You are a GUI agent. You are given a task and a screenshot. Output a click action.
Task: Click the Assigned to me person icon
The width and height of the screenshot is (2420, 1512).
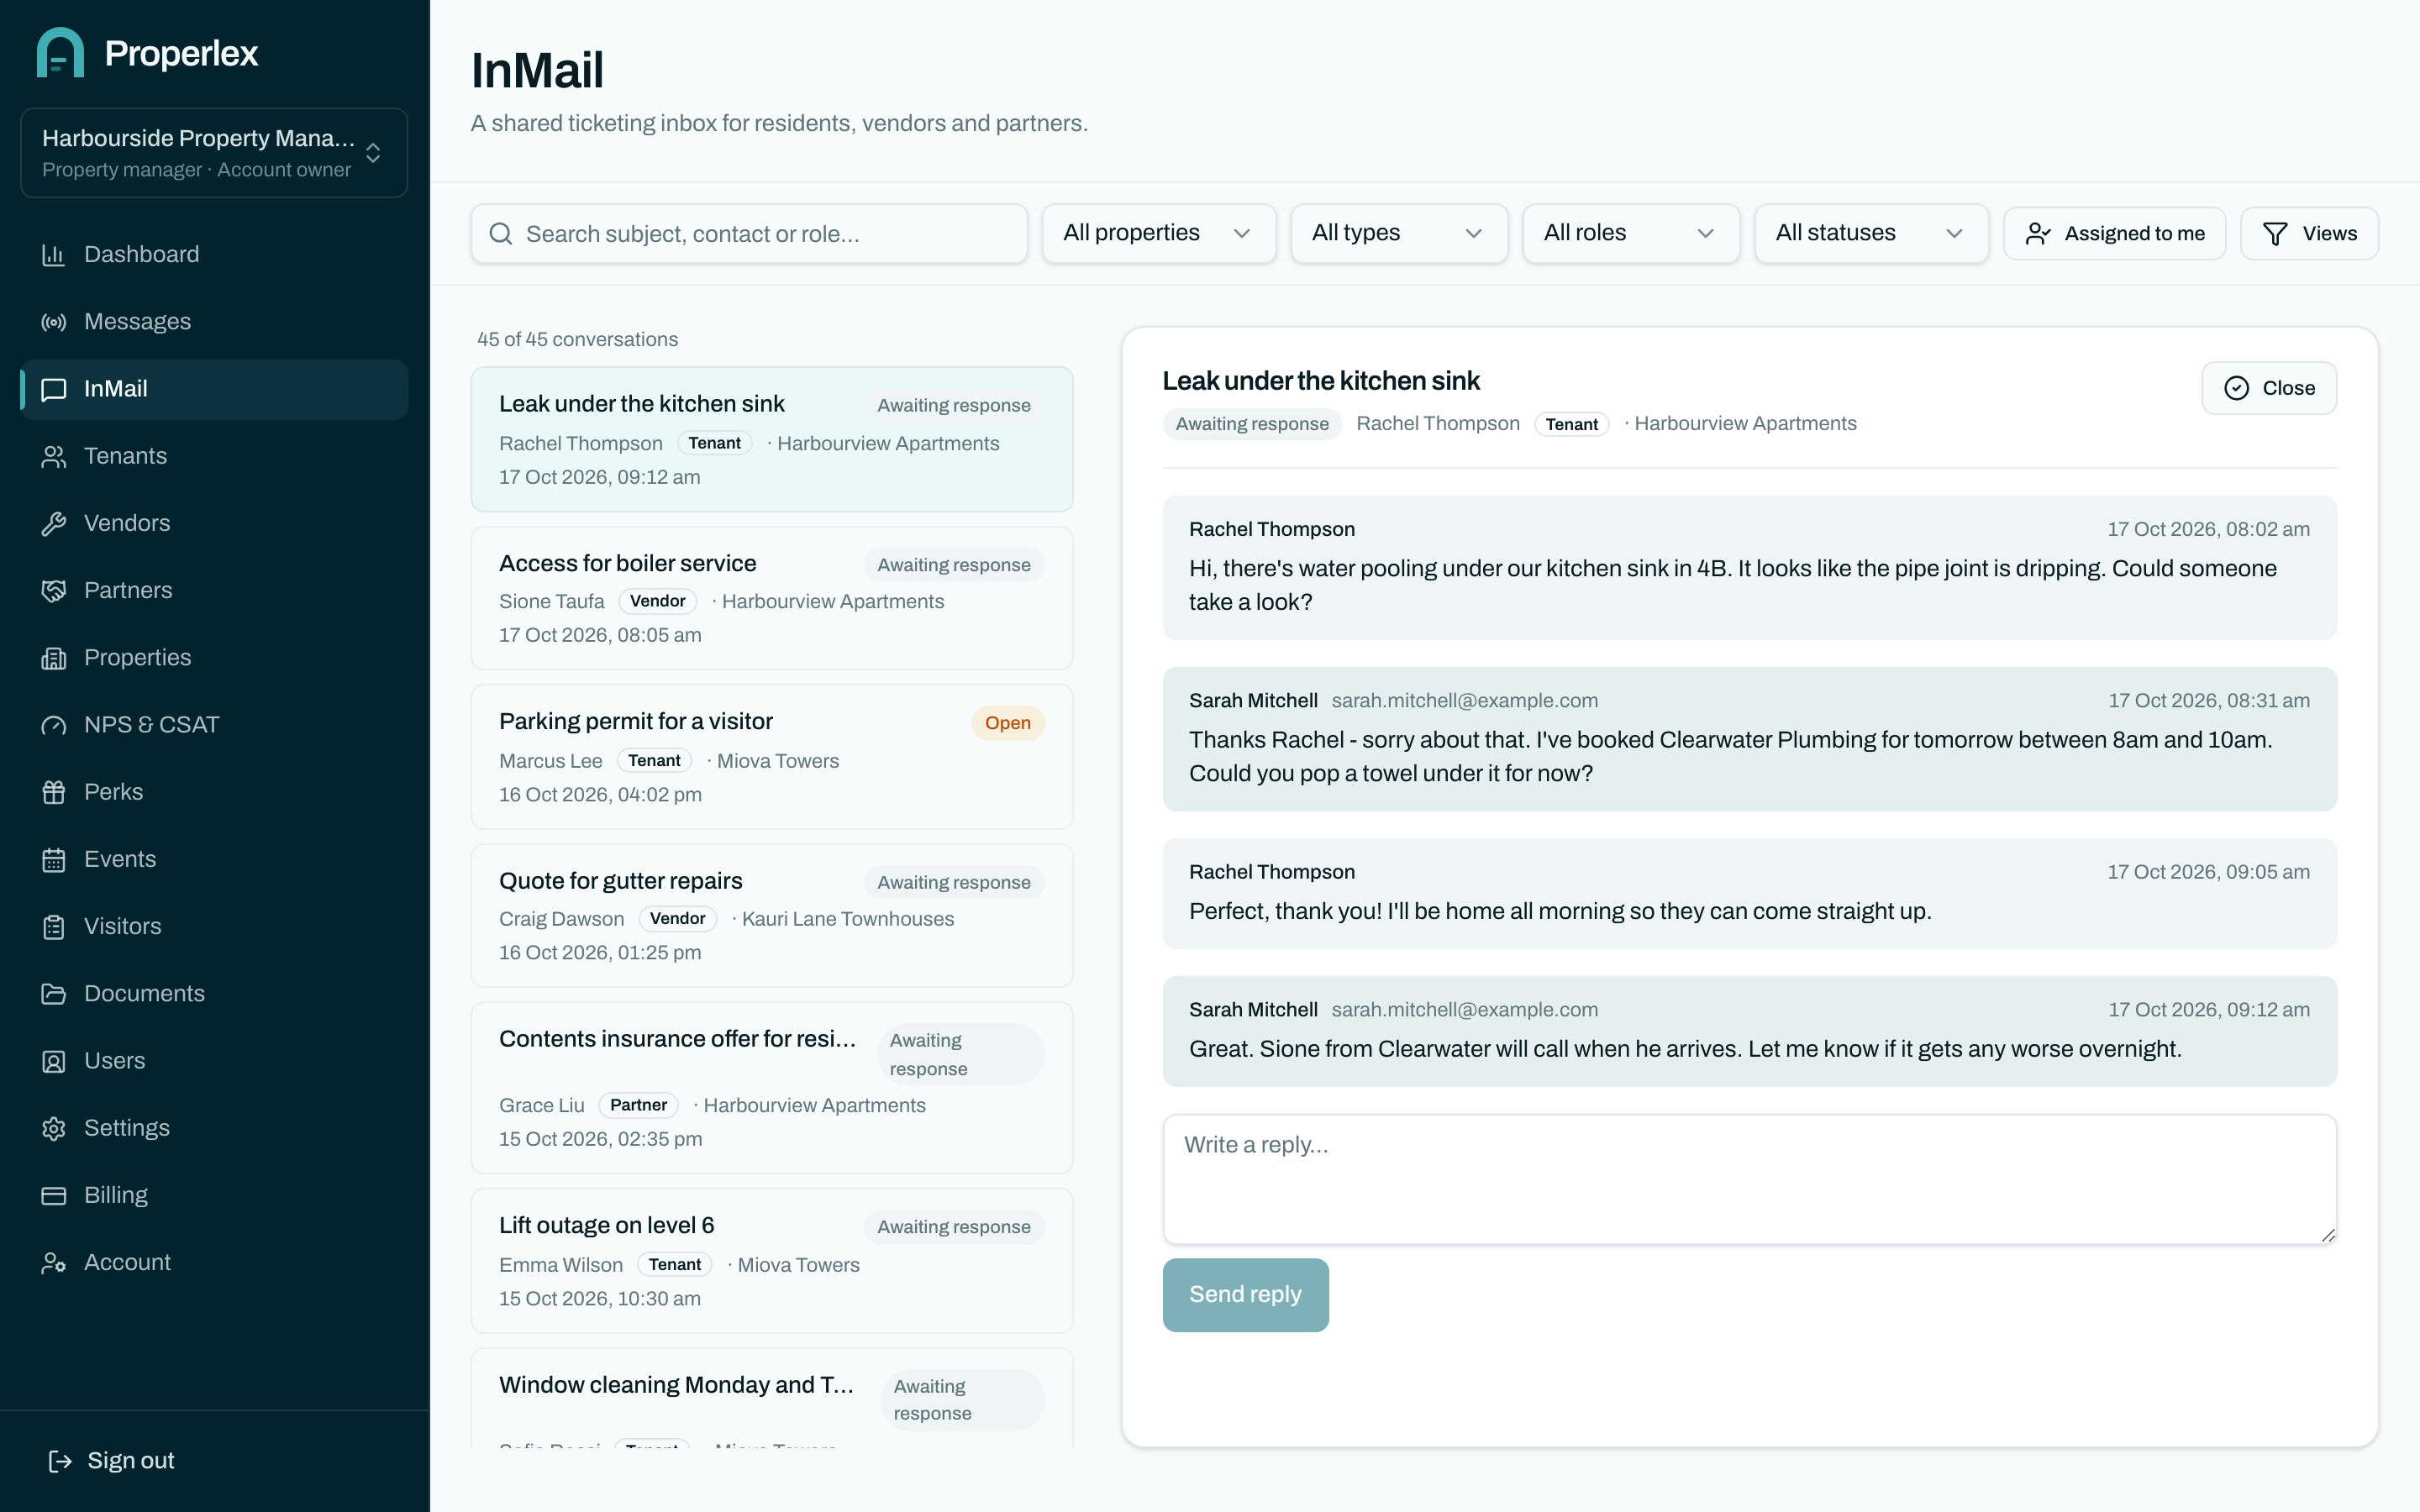click(2037, 234)
